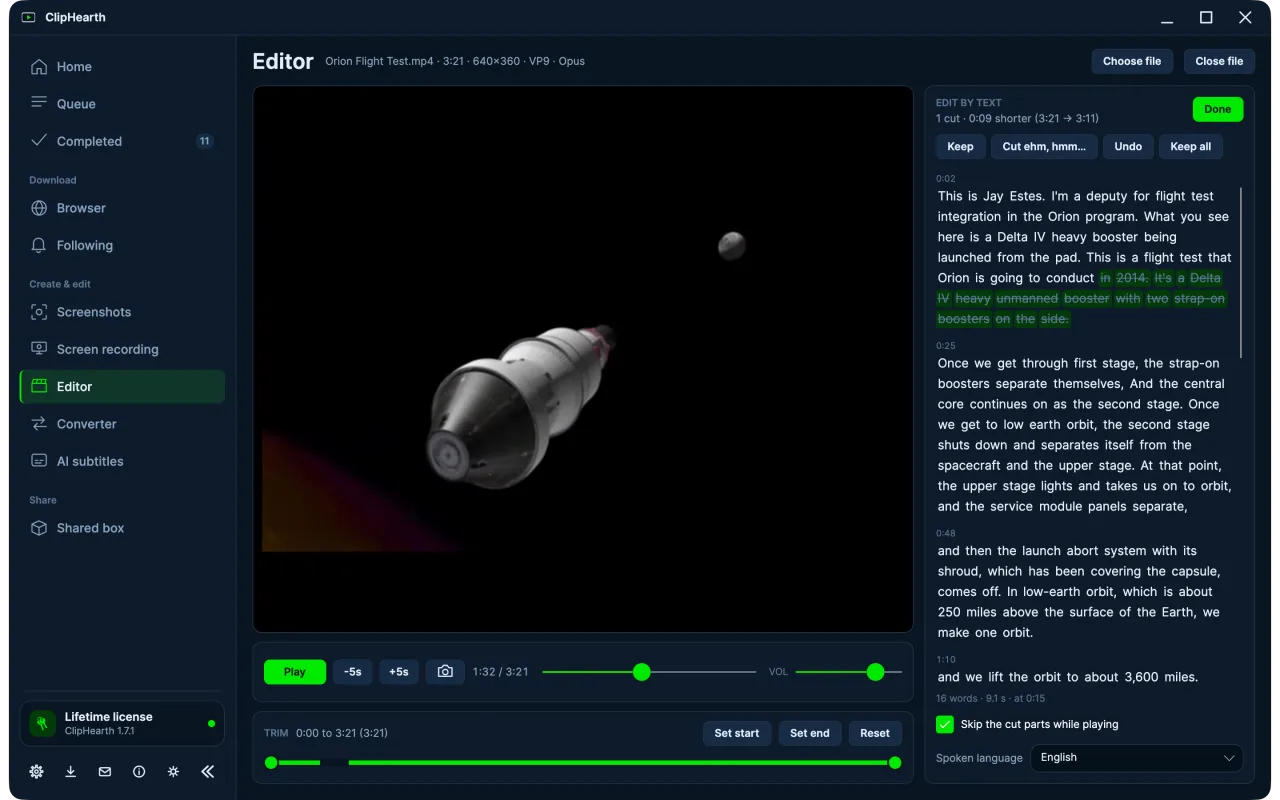Click the VOL volume slider handle
1280x800 pixels.
[875, 672]
